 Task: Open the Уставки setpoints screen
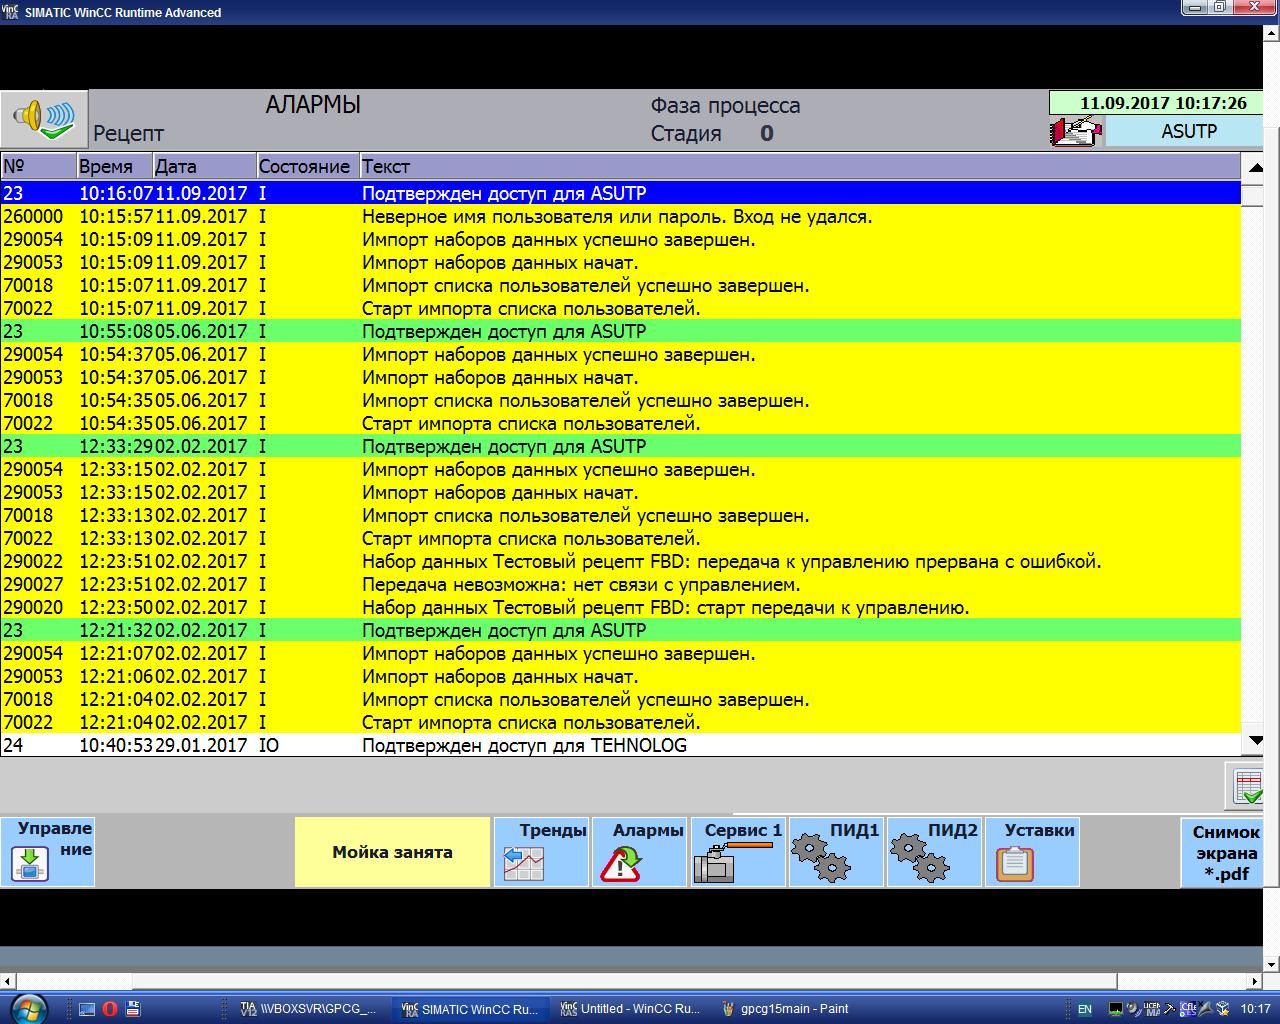click(1032, 851)
